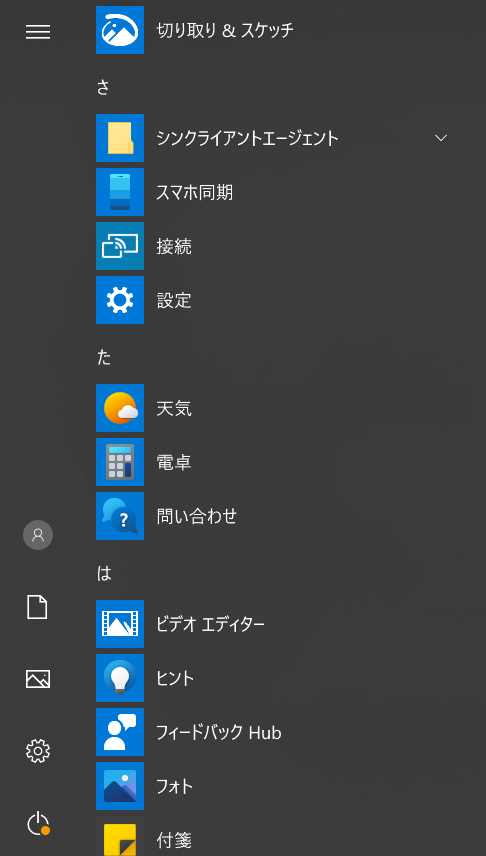This screenshot has height=856, width=486.
Task: Open 設定 gear app in list
Action: tap(120, 300)
